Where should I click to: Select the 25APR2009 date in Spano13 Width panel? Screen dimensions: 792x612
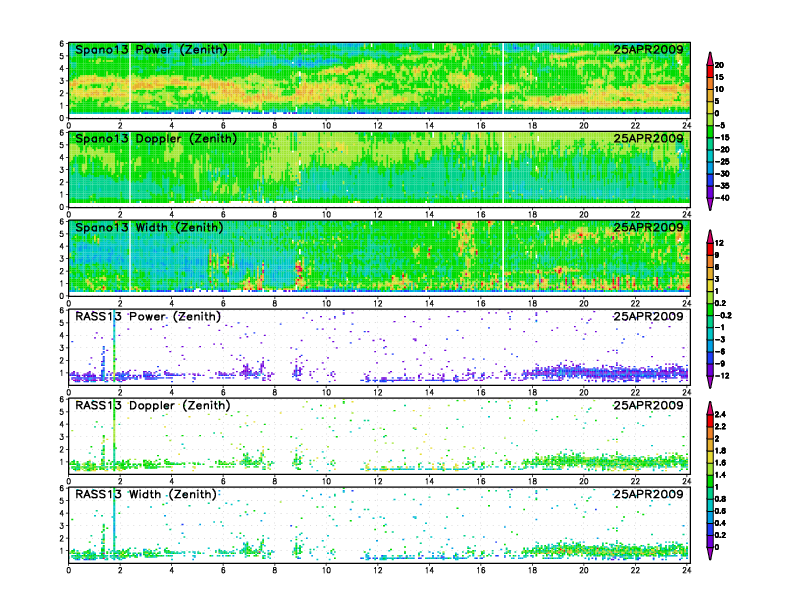pyautogui.click(x=648, y=227)
